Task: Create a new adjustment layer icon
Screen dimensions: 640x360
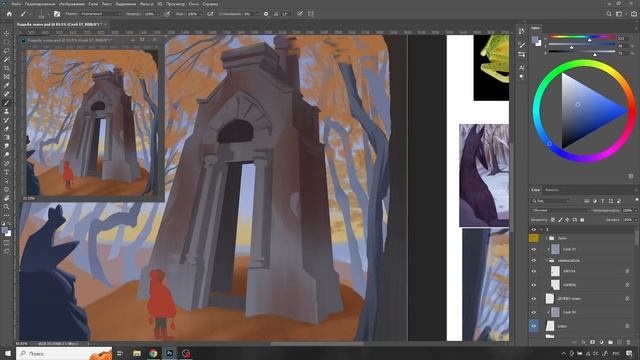Action: click(x=601, y=342)
